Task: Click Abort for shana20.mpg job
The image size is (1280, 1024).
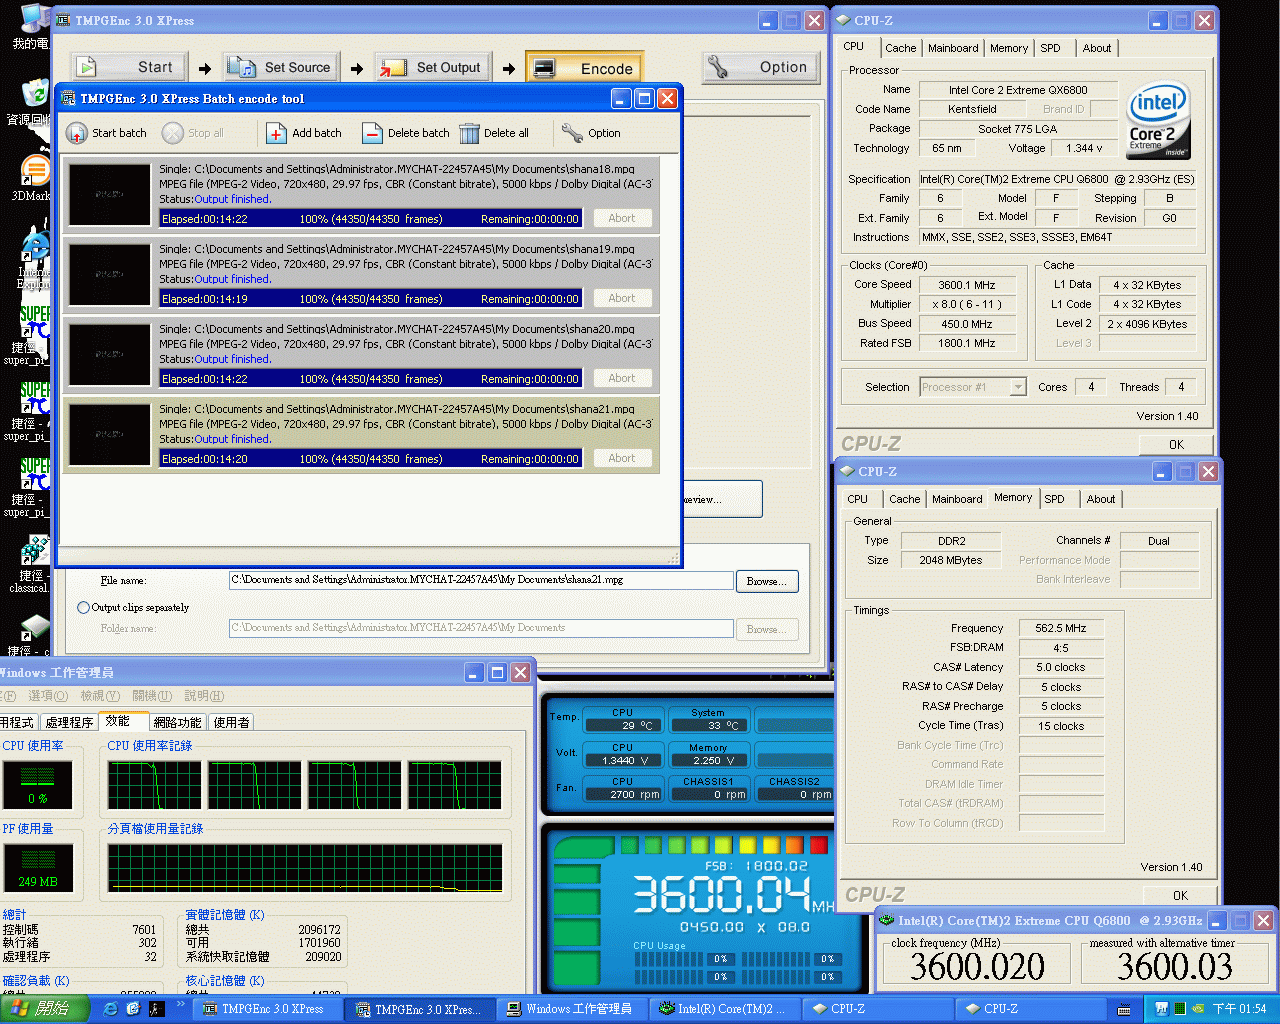Action: pyautogui.click(x=622, y=378)
